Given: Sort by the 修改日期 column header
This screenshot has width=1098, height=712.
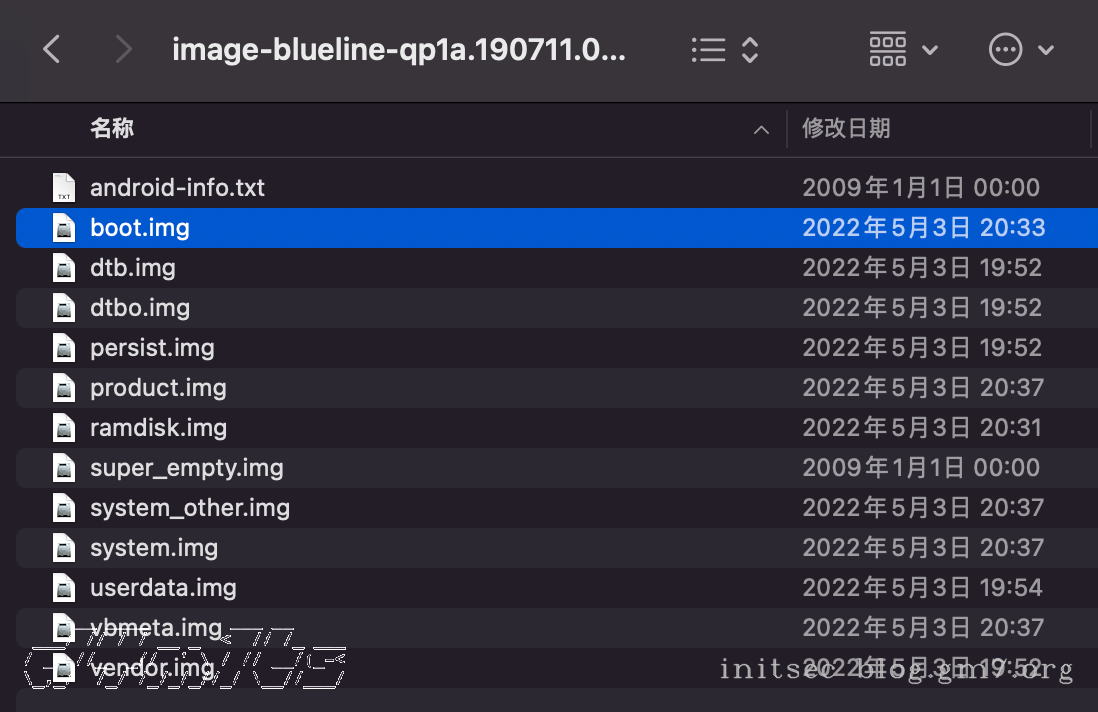Looking at the screenshot, I should point(846,128).
